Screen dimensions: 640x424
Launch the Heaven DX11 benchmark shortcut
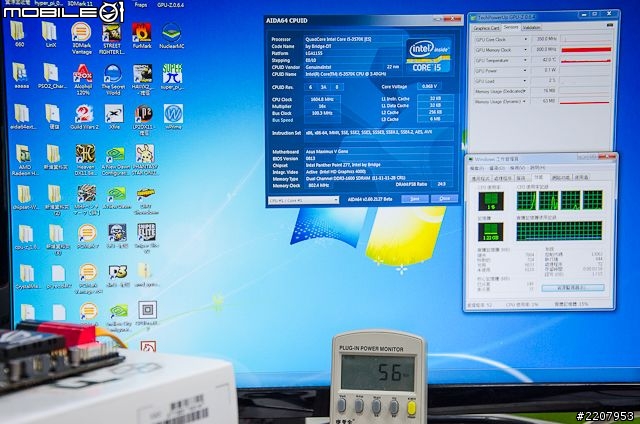[85, 160]
